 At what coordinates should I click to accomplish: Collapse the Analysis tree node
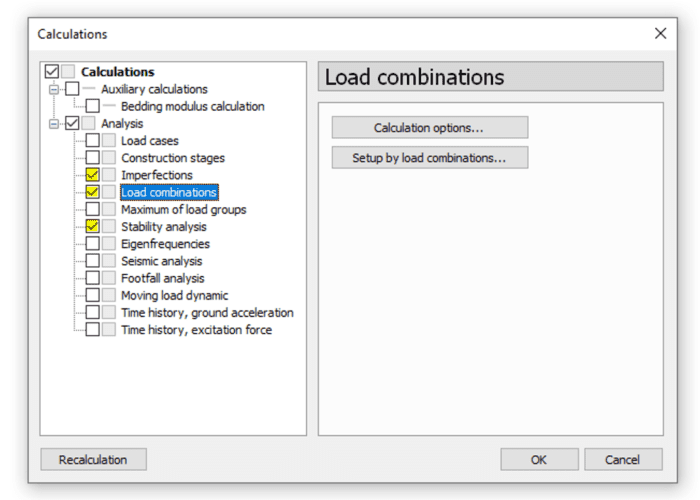(x=54, y=124)
